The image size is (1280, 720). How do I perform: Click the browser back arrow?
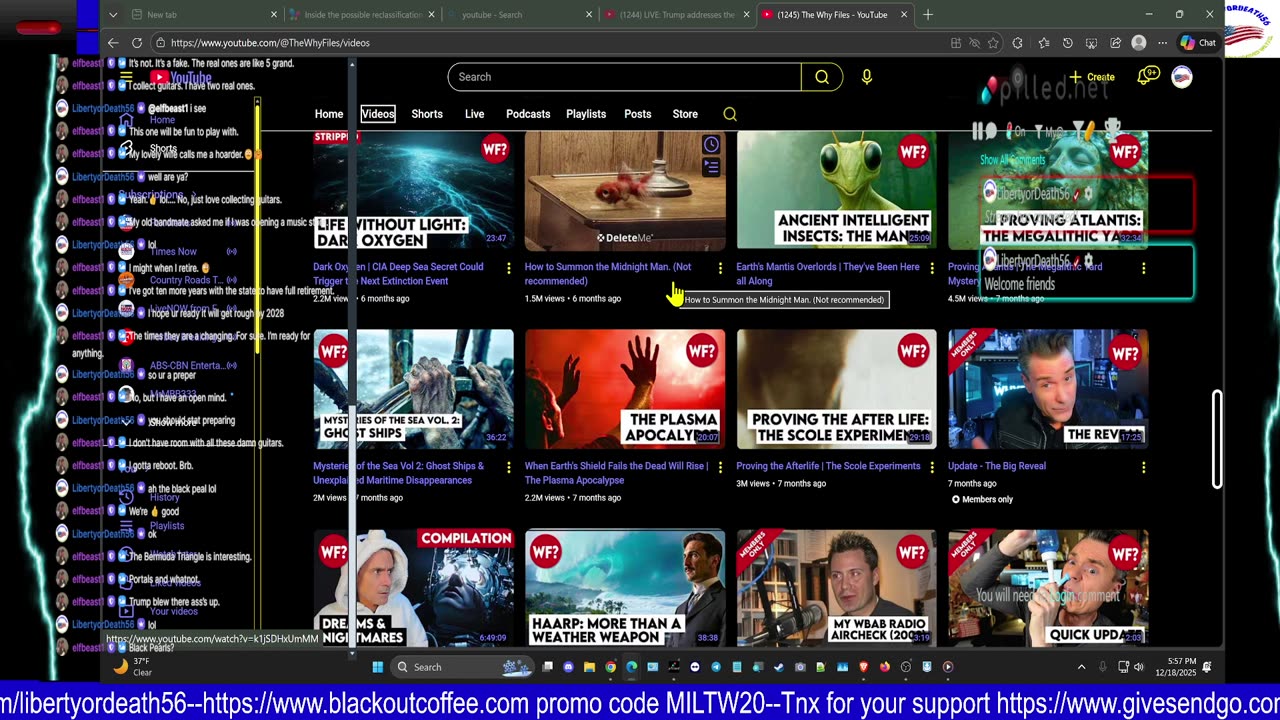tap(113, 43)
